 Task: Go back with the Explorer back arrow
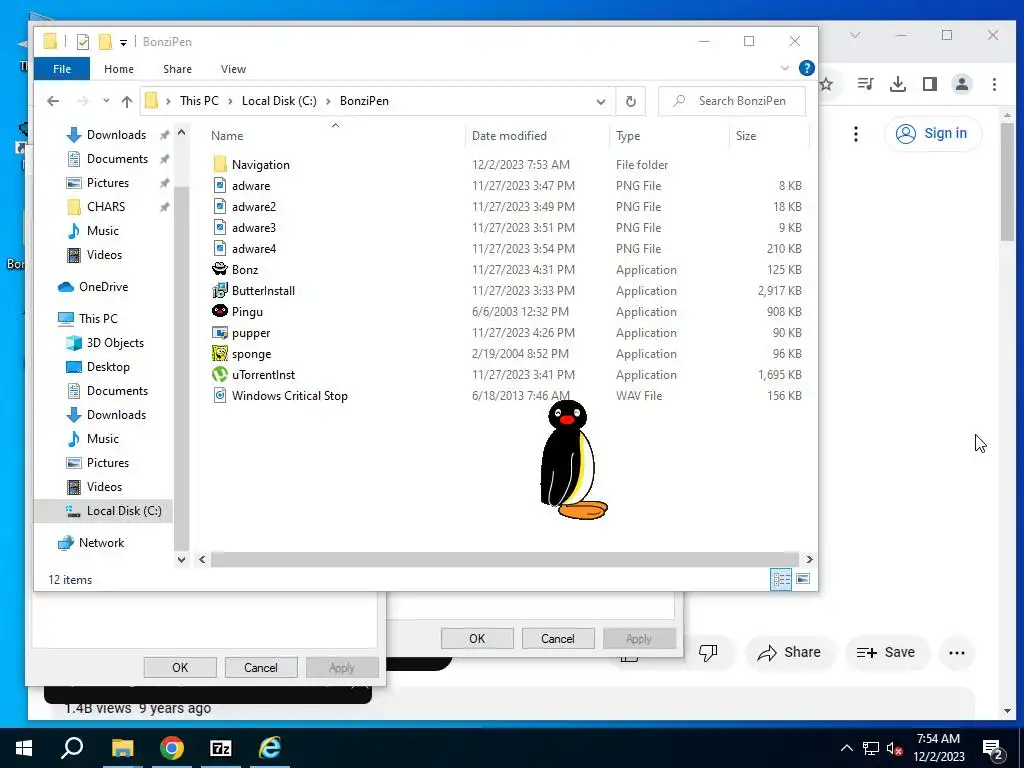(x=53, y=101)
